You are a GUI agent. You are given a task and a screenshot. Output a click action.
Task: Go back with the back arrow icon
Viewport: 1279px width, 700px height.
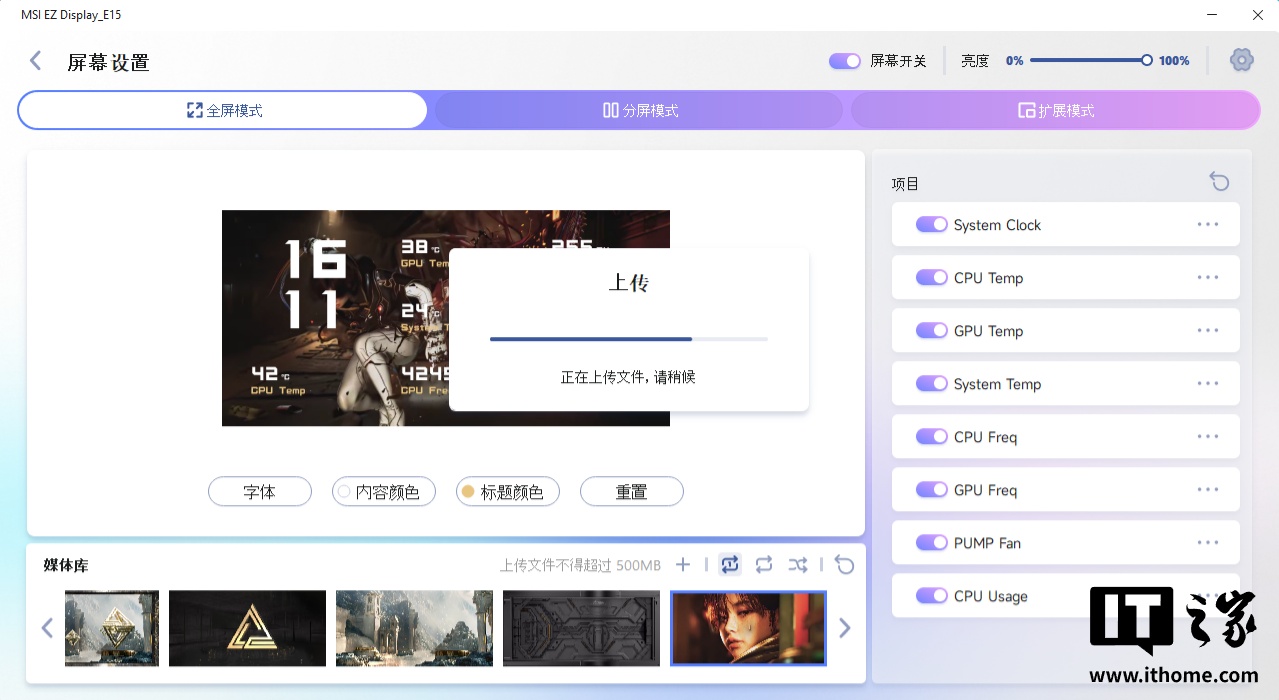[x=35, y=61]
